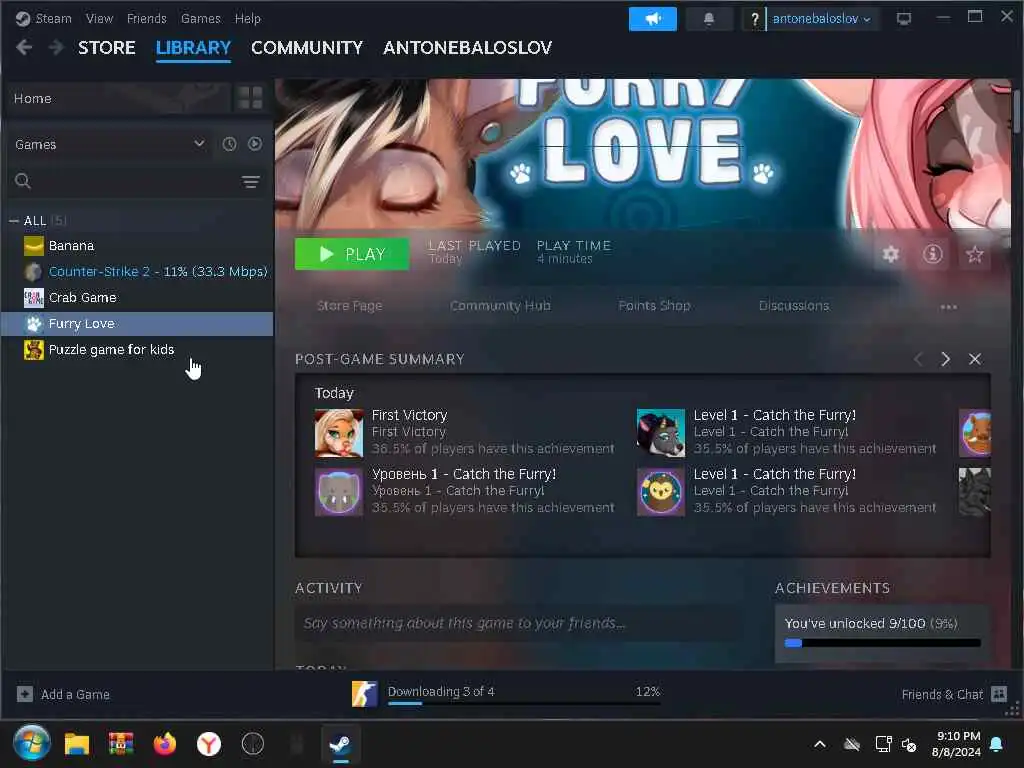
Task: Sort library by recent activity clock icon
Action: point(229,144)
